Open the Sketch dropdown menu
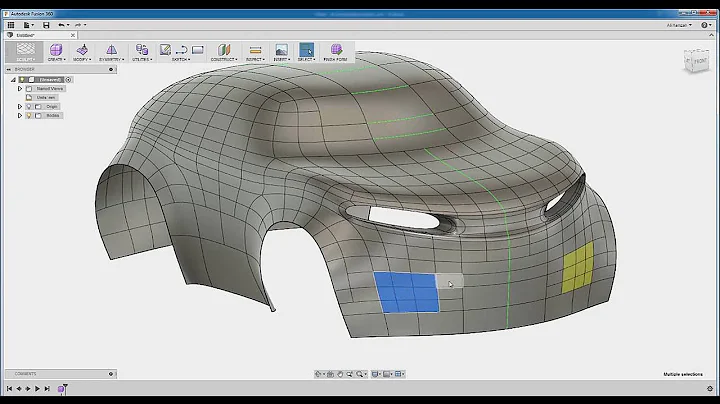This screenshot has width=720, height=404. [x=181, y=60]
